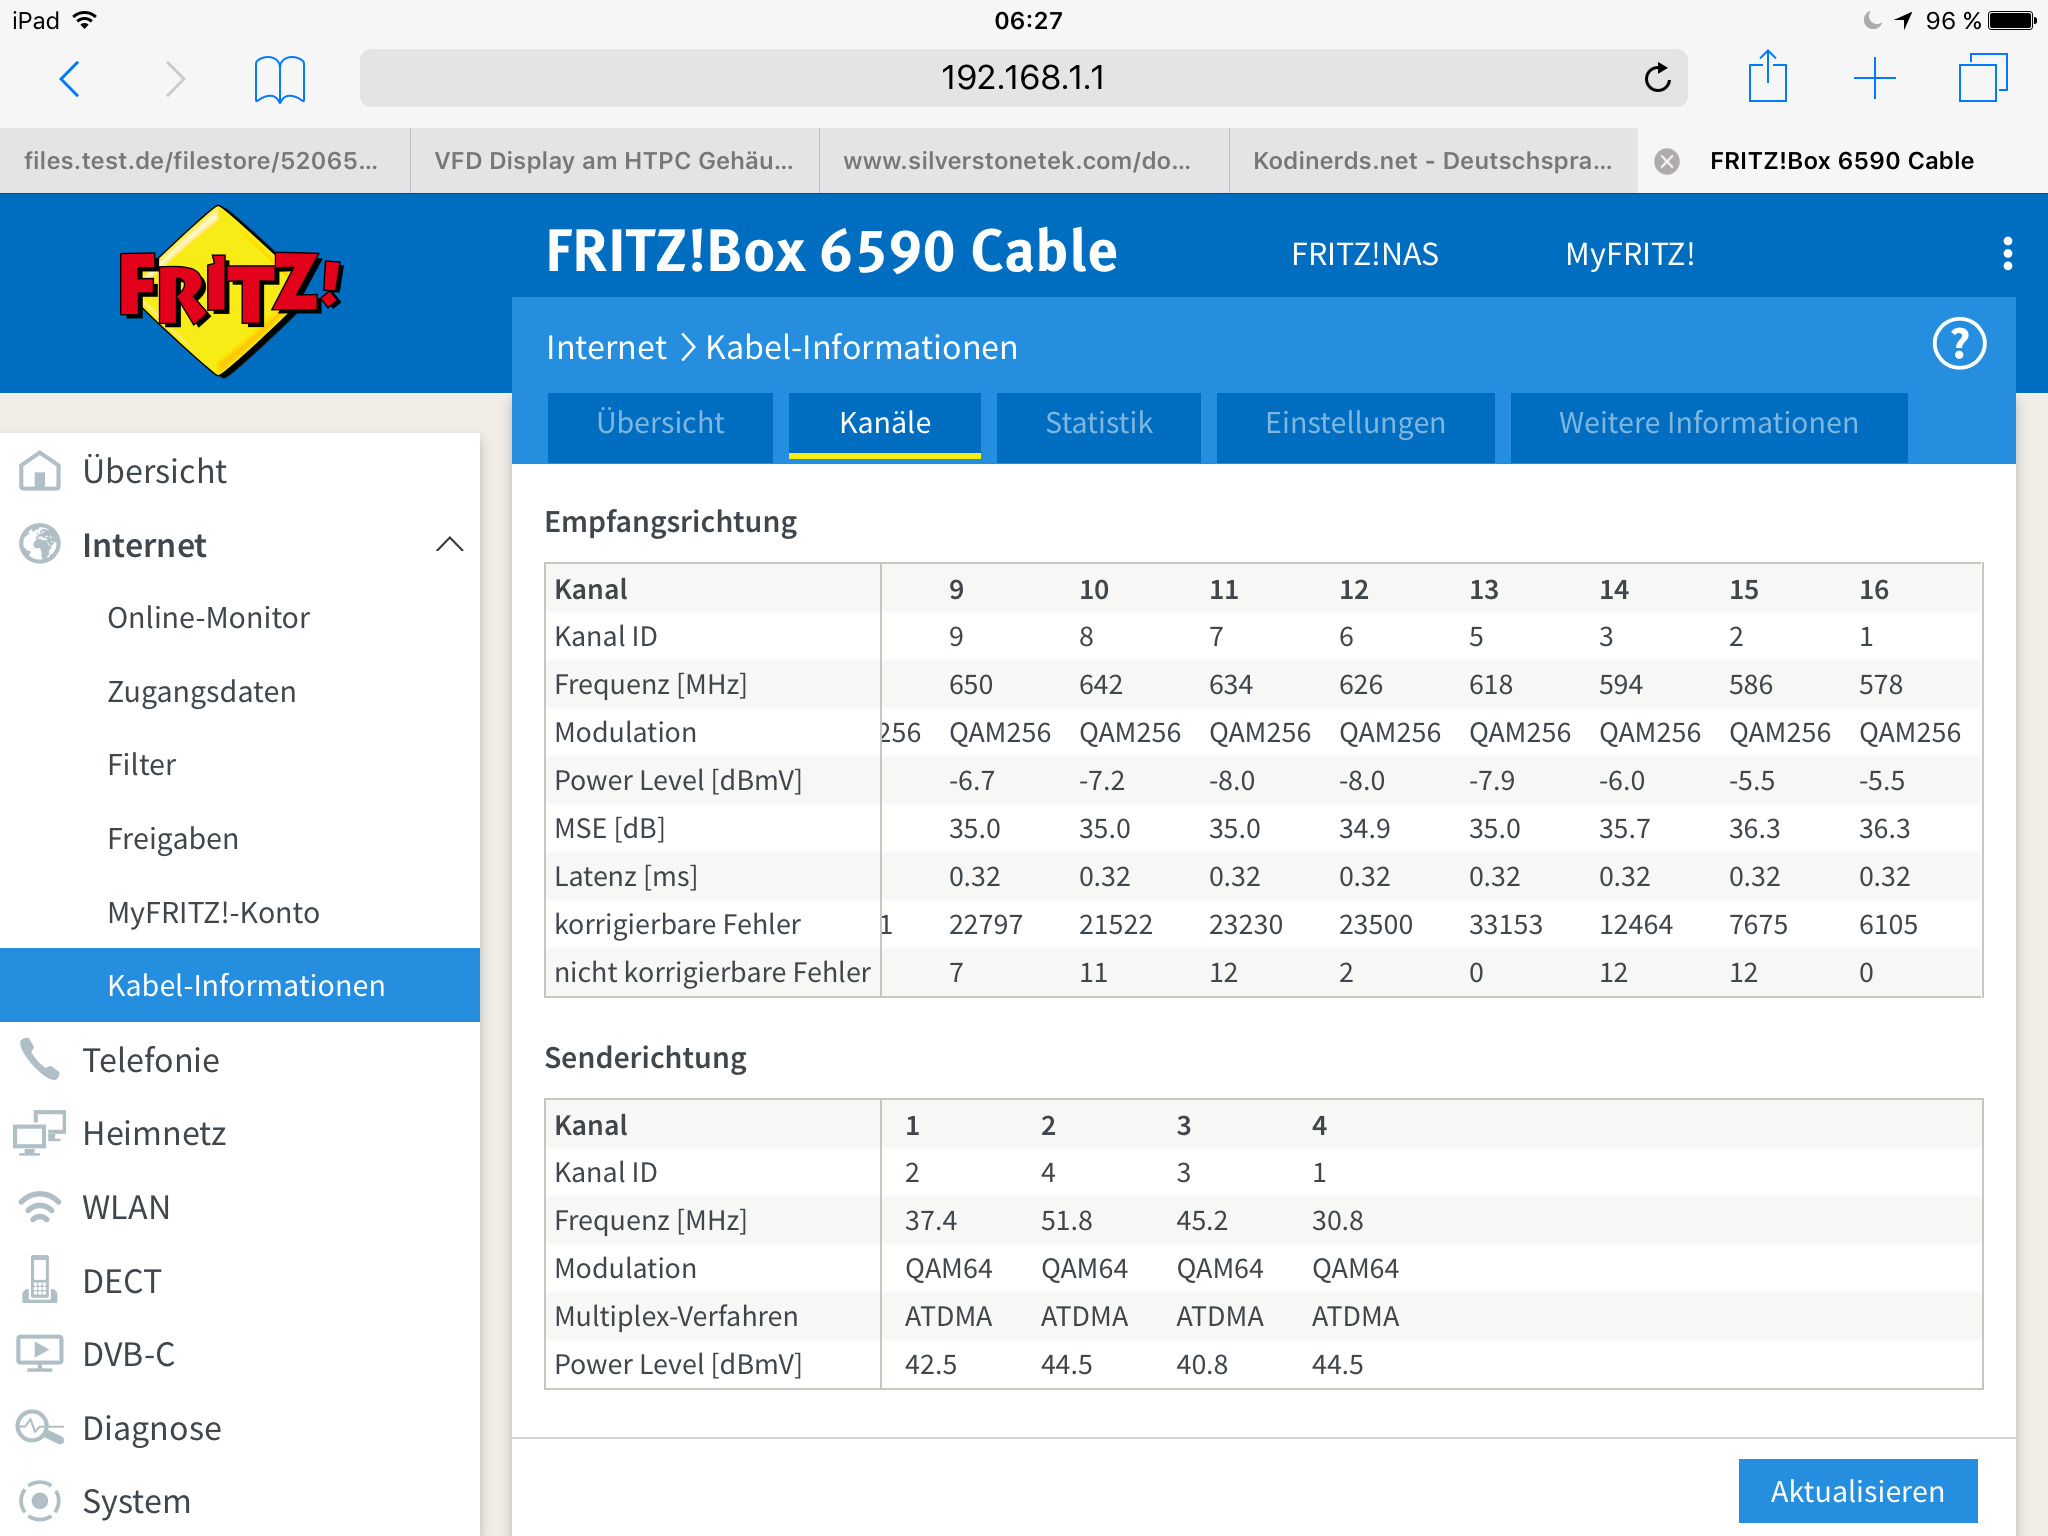This screenshot has height=1536, width=2048.
Task: Click the Wi-Fi icon beside WLAN
Action: [40, 1207]
